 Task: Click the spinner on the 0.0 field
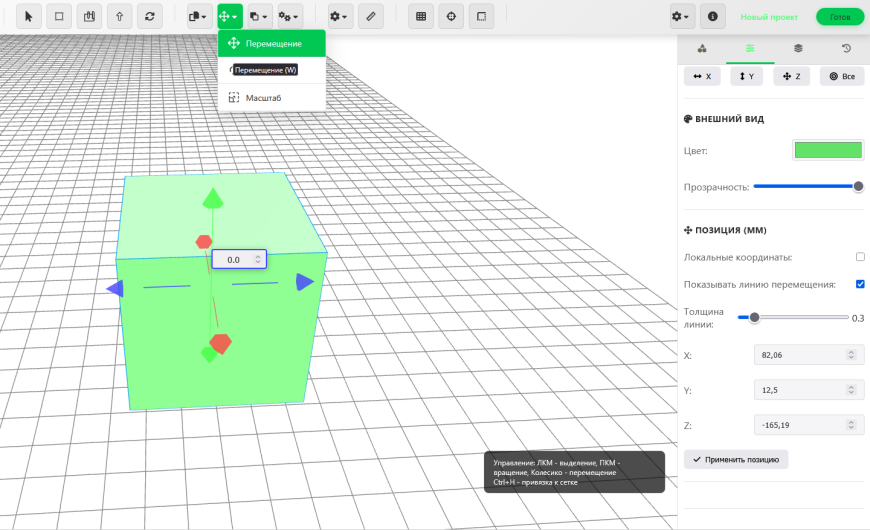click(258, 260)
